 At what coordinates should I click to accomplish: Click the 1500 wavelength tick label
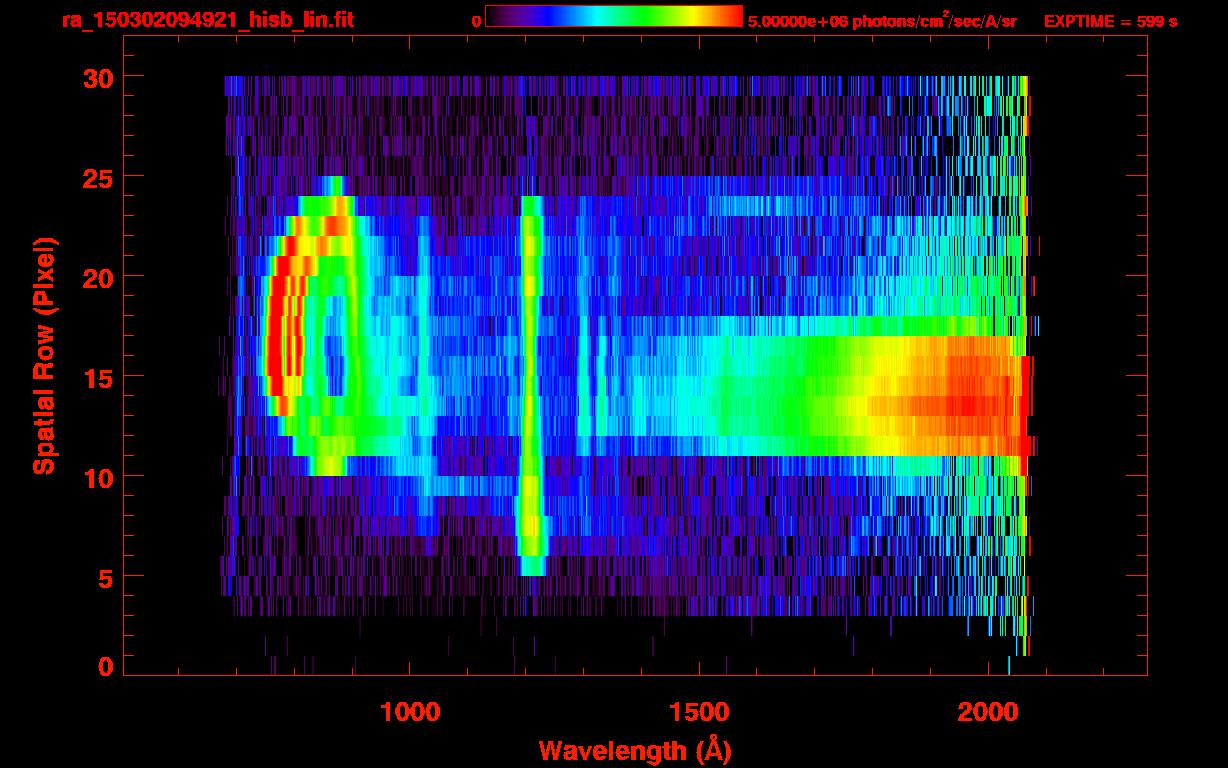(x=699, y=712)
